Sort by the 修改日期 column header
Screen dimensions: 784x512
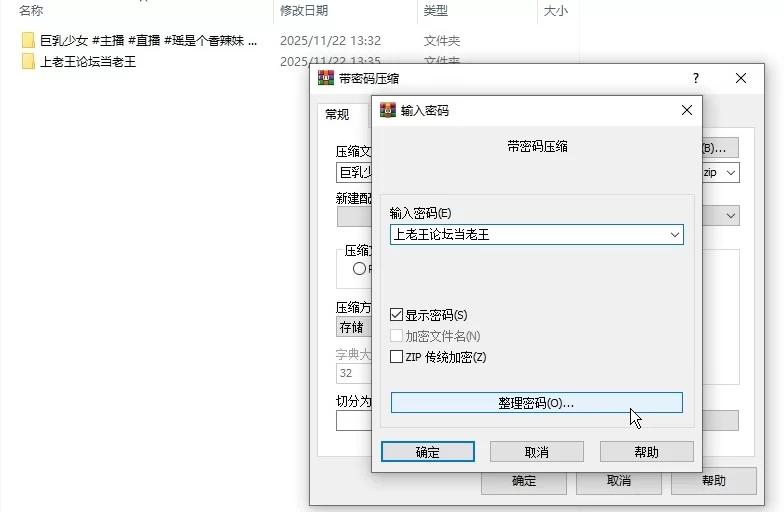point(301,11)
